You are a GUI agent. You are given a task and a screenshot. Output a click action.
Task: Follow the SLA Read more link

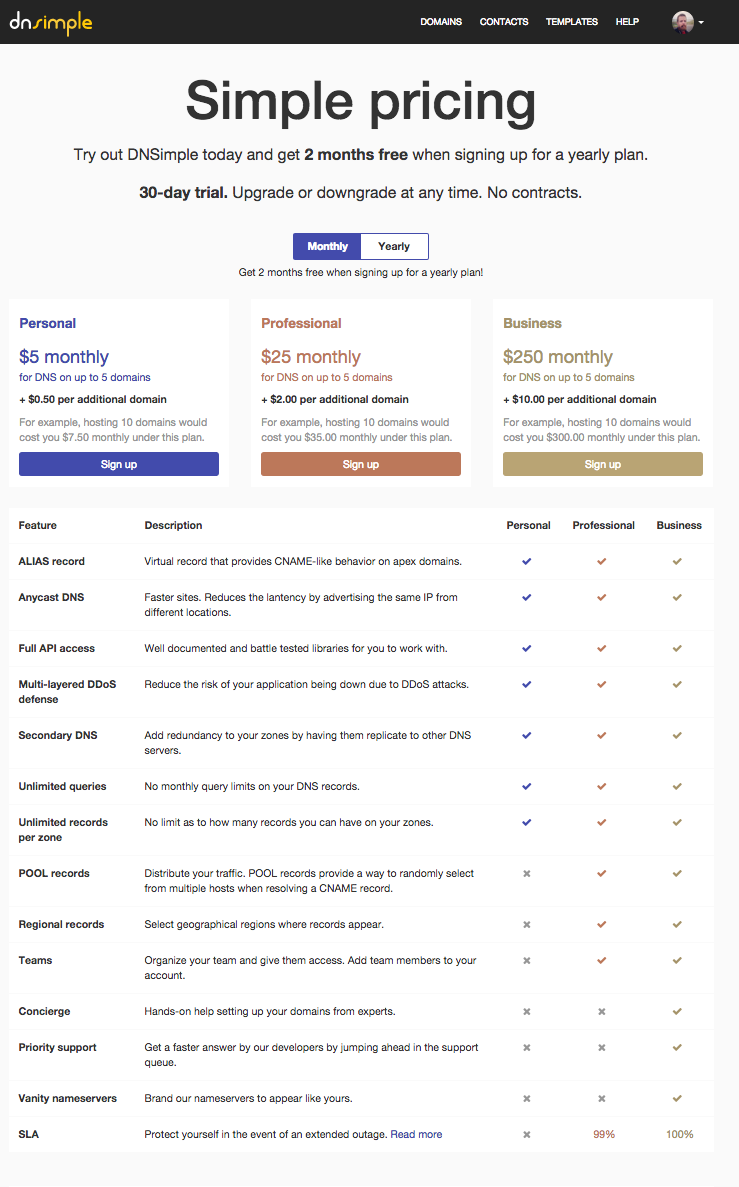pyautogui.click(x=416, y=1134)
